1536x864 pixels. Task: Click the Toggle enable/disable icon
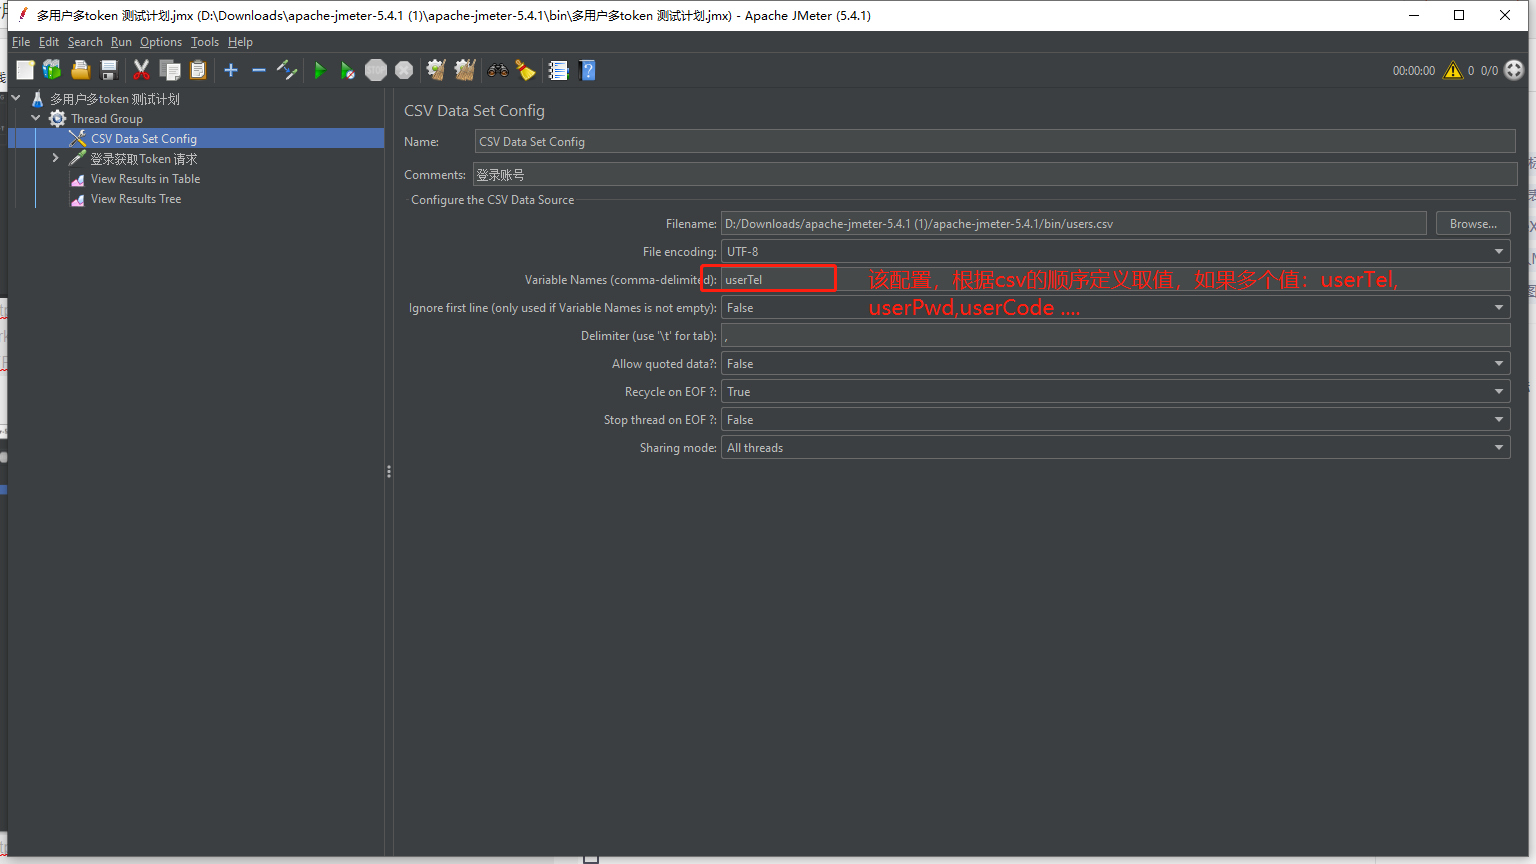pyautogui.click(x=287, y=70)
